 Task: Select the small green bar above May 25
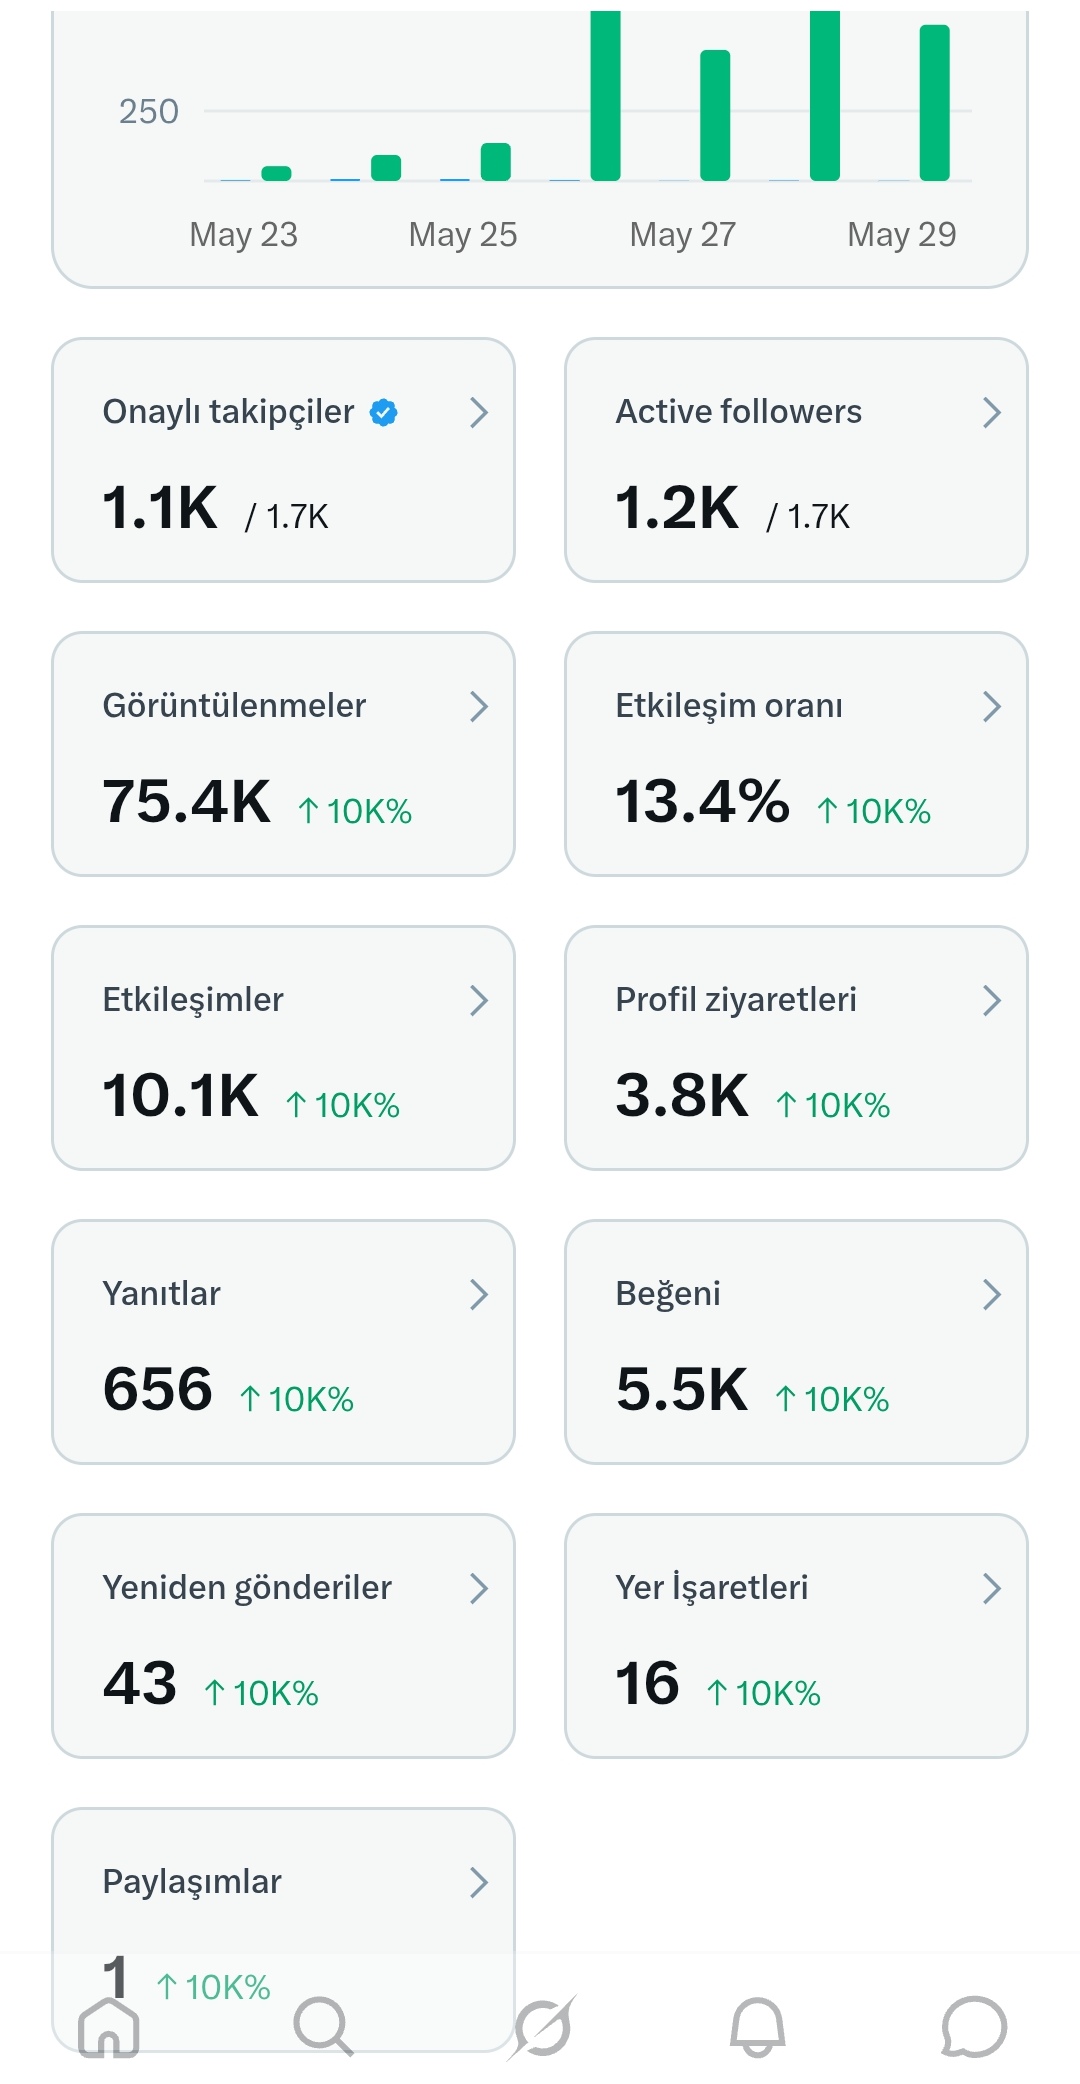(x=496, y=162)
